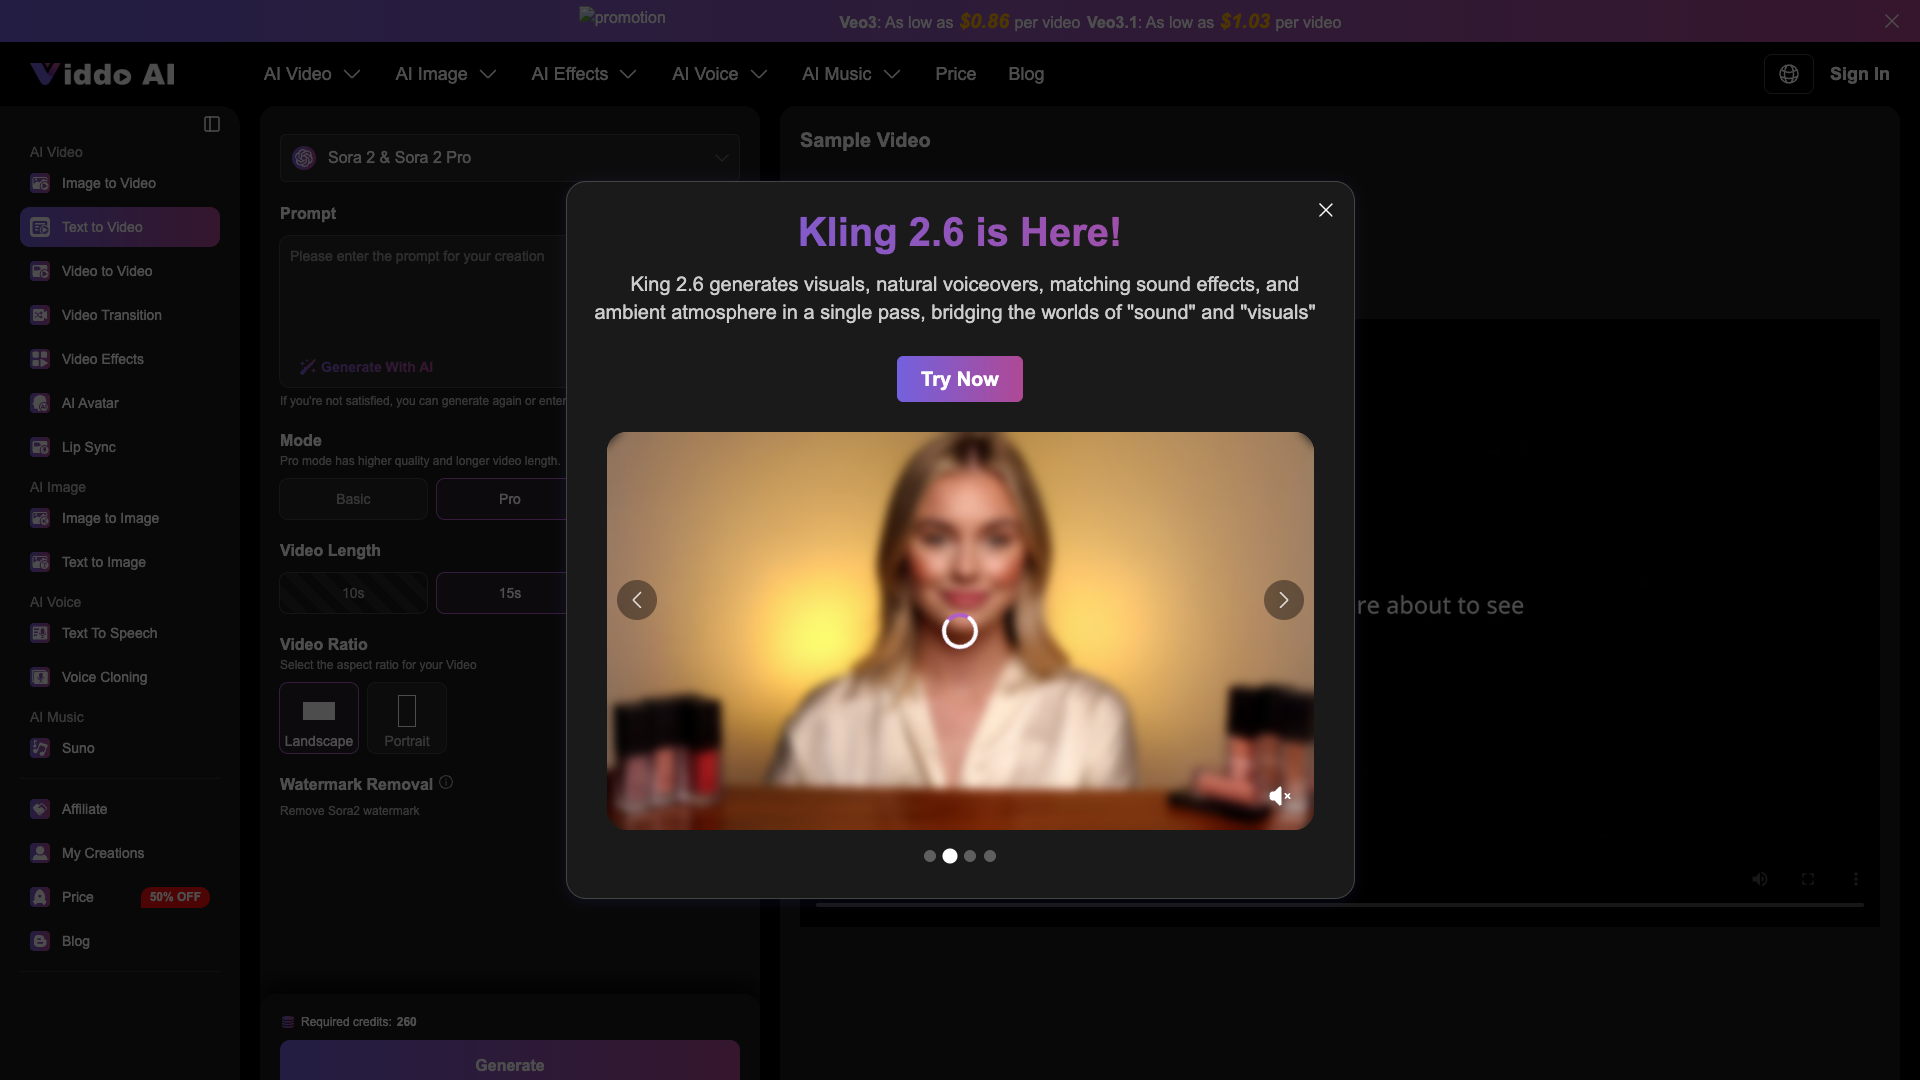Image resolution: width=1920 pixels, height=1080 pixels.
Task: Open the language globe selector
Action: click(x=1789, y=74)
